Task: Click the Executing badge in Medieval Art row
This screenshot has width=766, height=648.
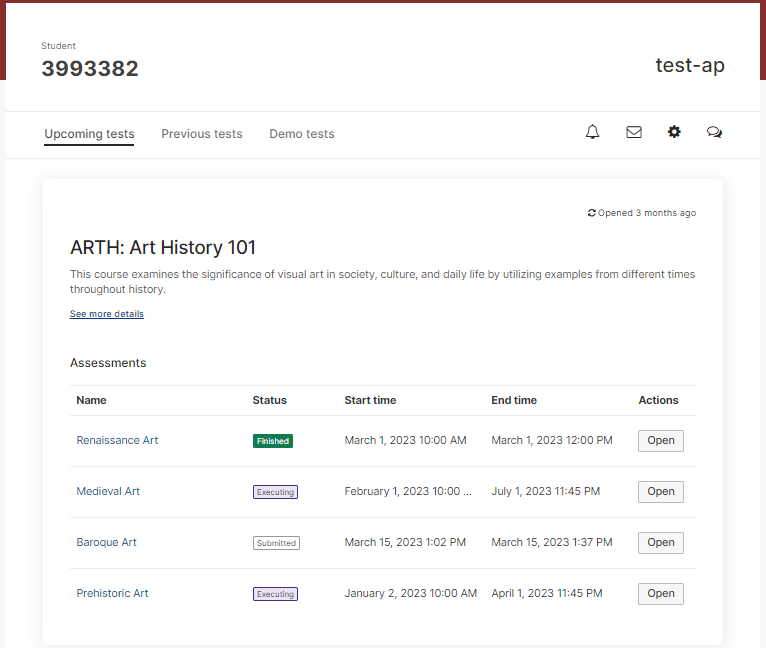Action: click(x=275, y=492)
